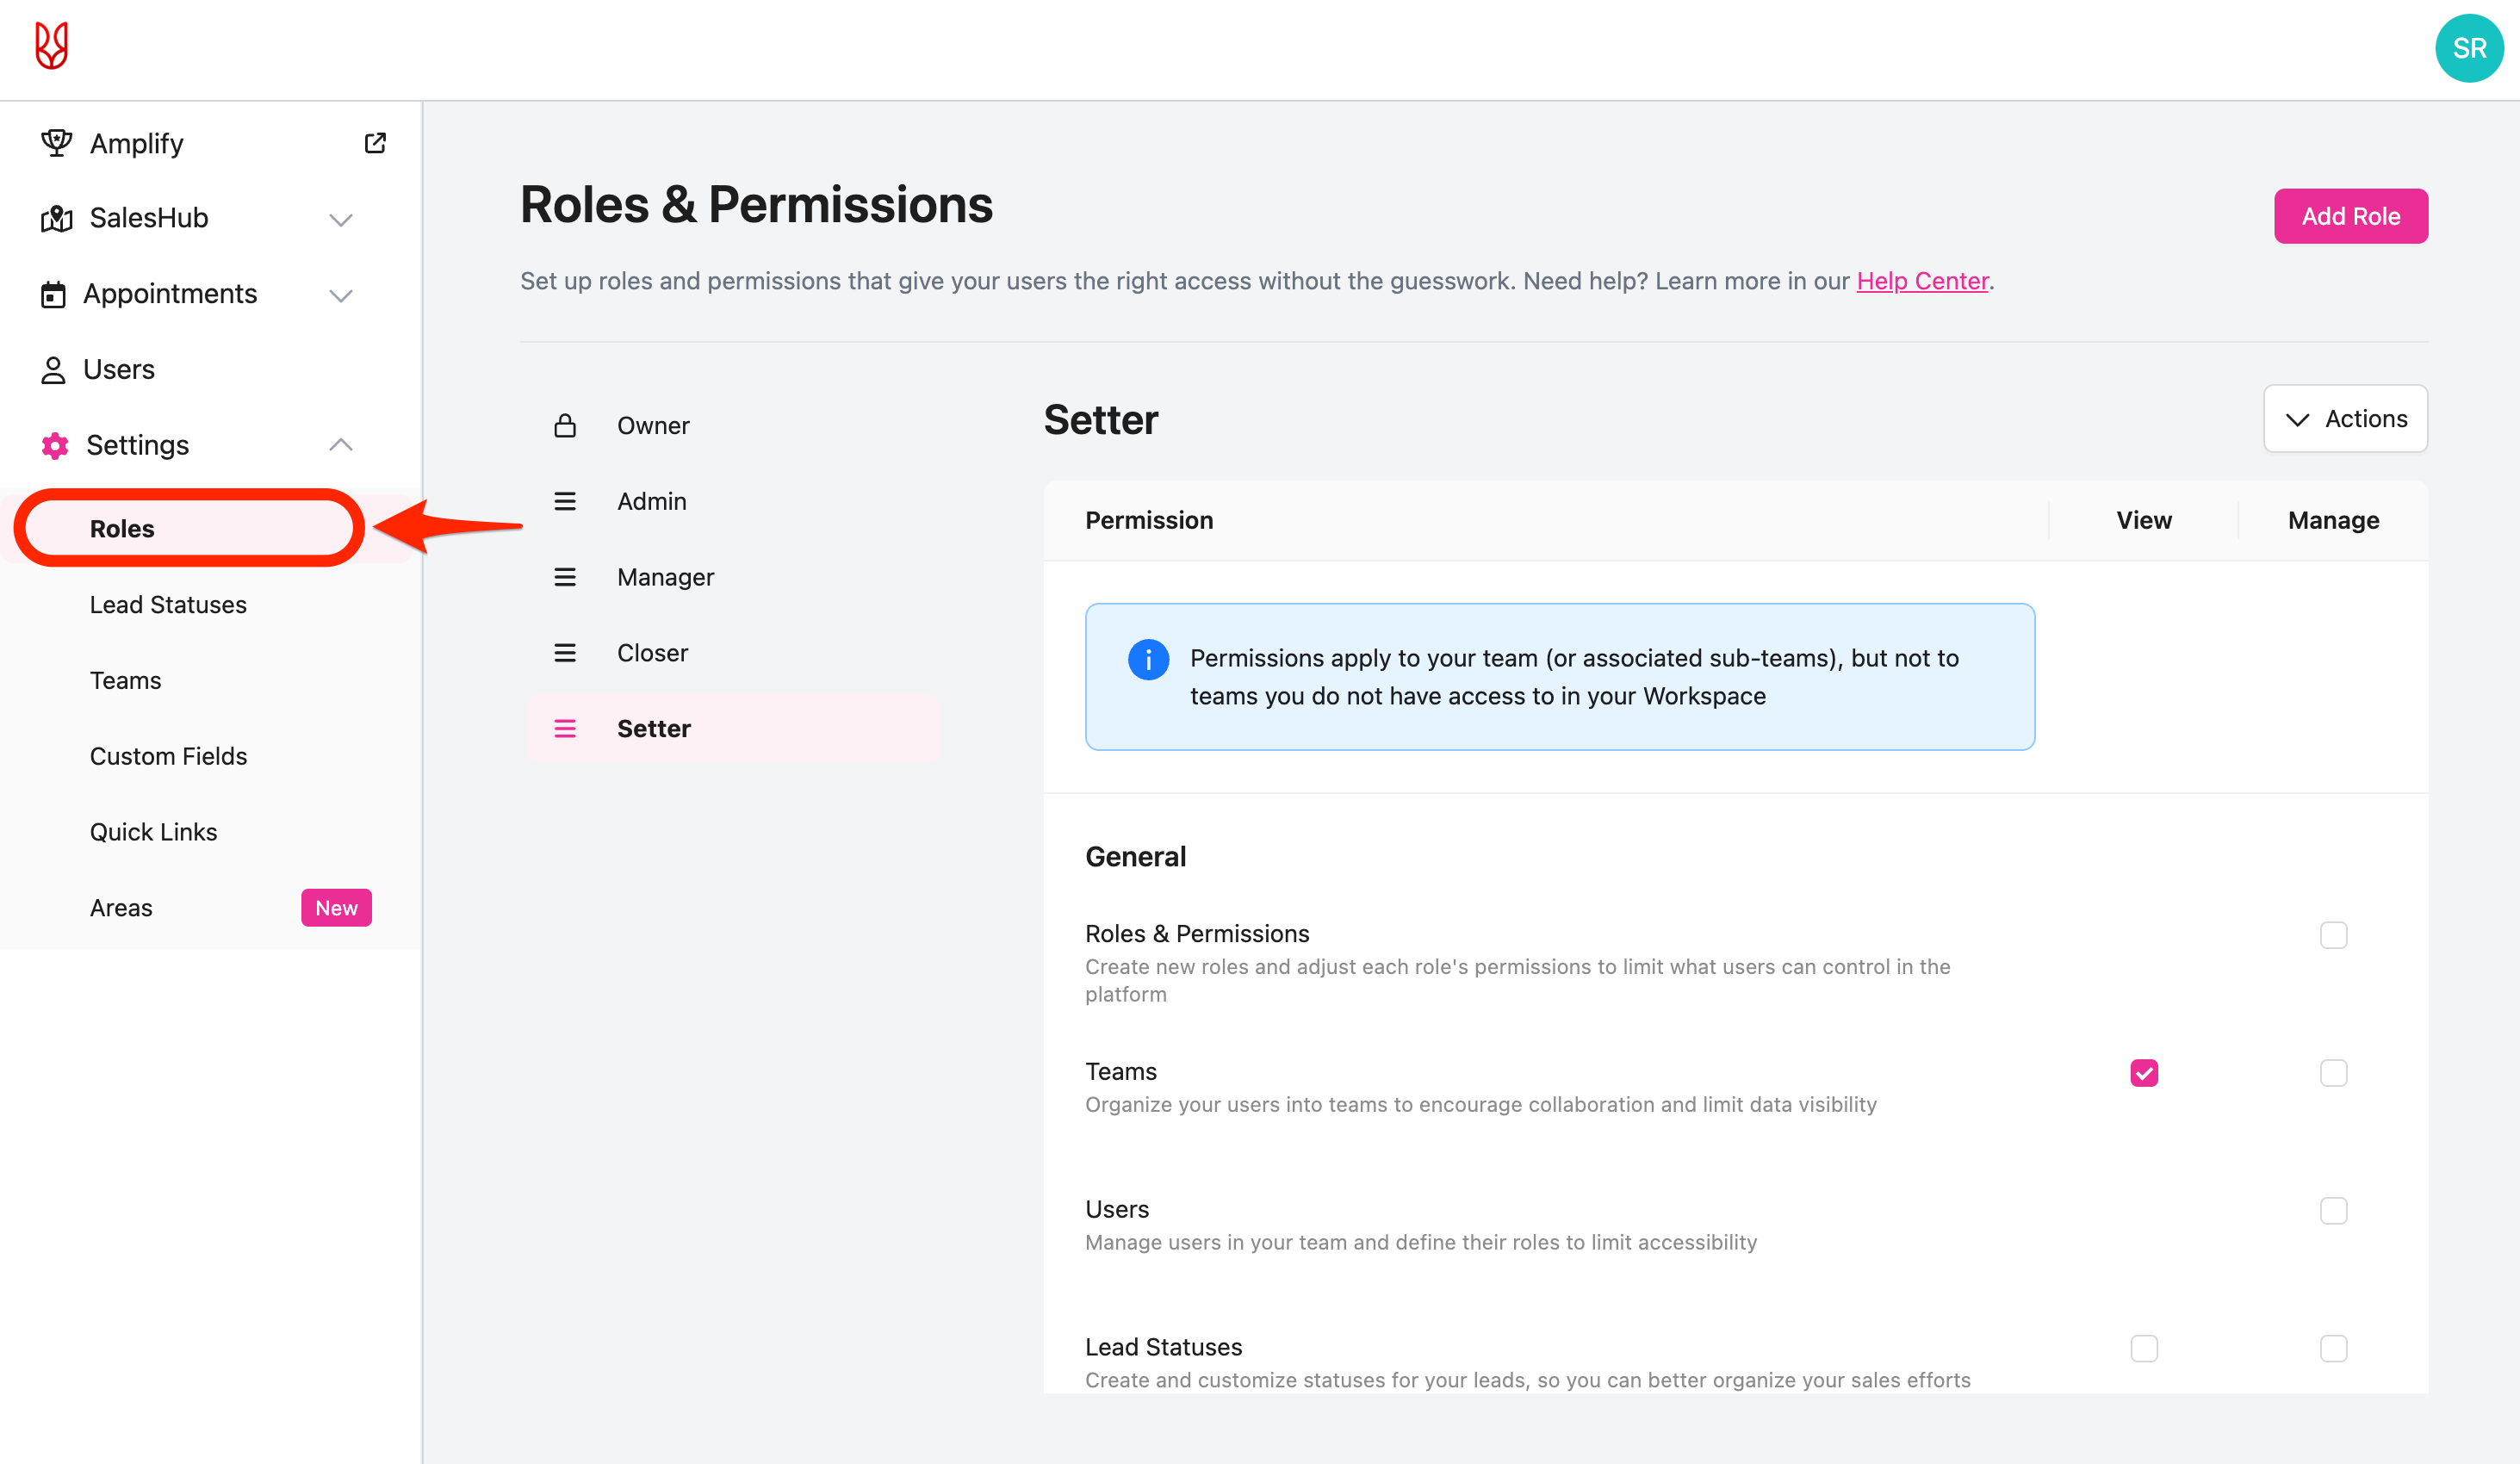The height and width of the screenshot is (1464, 2520).
Task: Uncheck Teams View permission checkbox
Action: (2143, 1073)
